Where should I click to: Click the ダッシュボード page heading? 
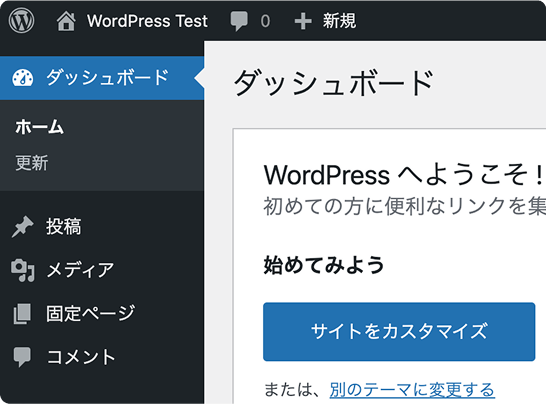334,83
